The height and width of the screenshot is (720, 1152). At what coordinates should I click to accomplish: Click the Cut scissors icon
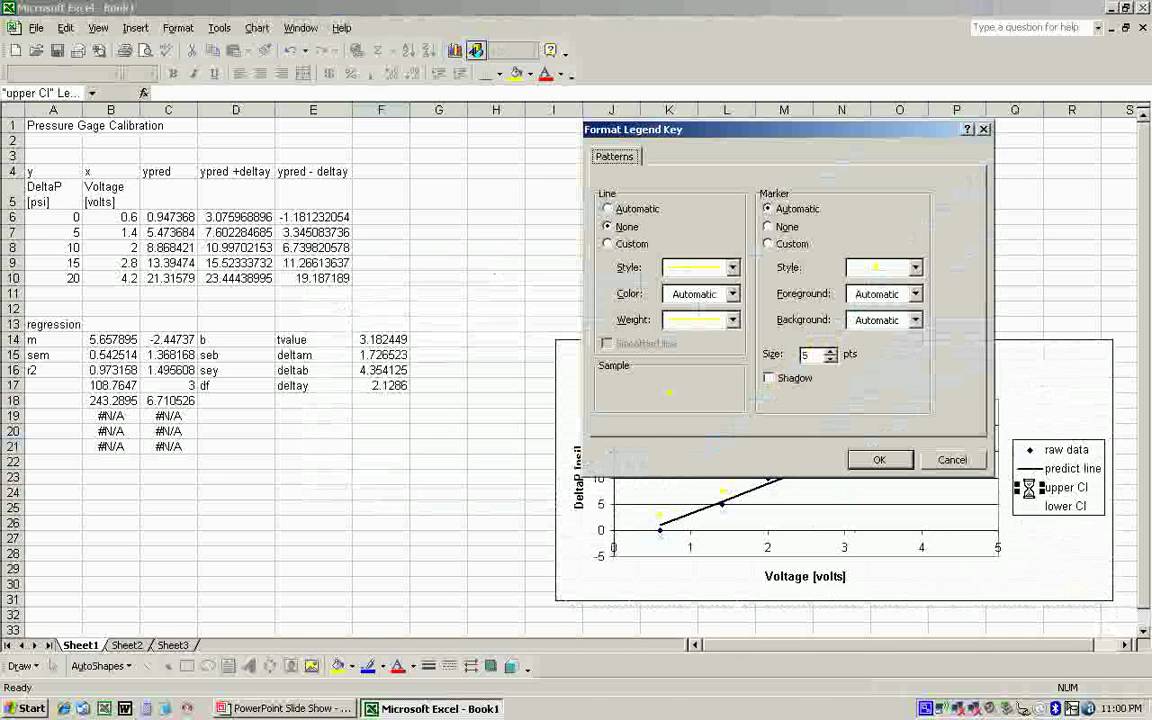click(192, 51)
